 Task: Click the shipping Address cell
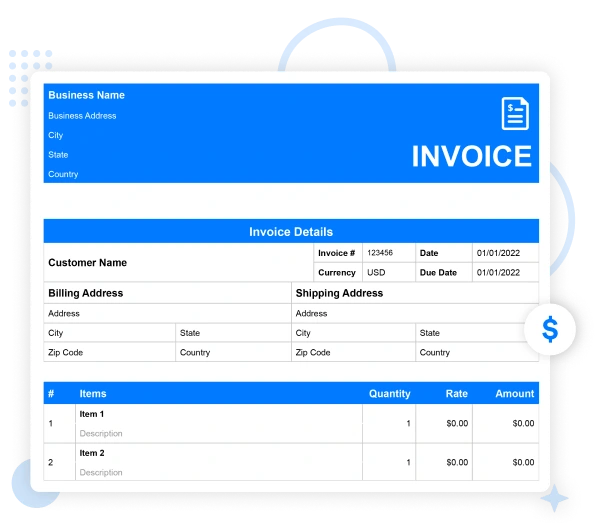point(415,313)
